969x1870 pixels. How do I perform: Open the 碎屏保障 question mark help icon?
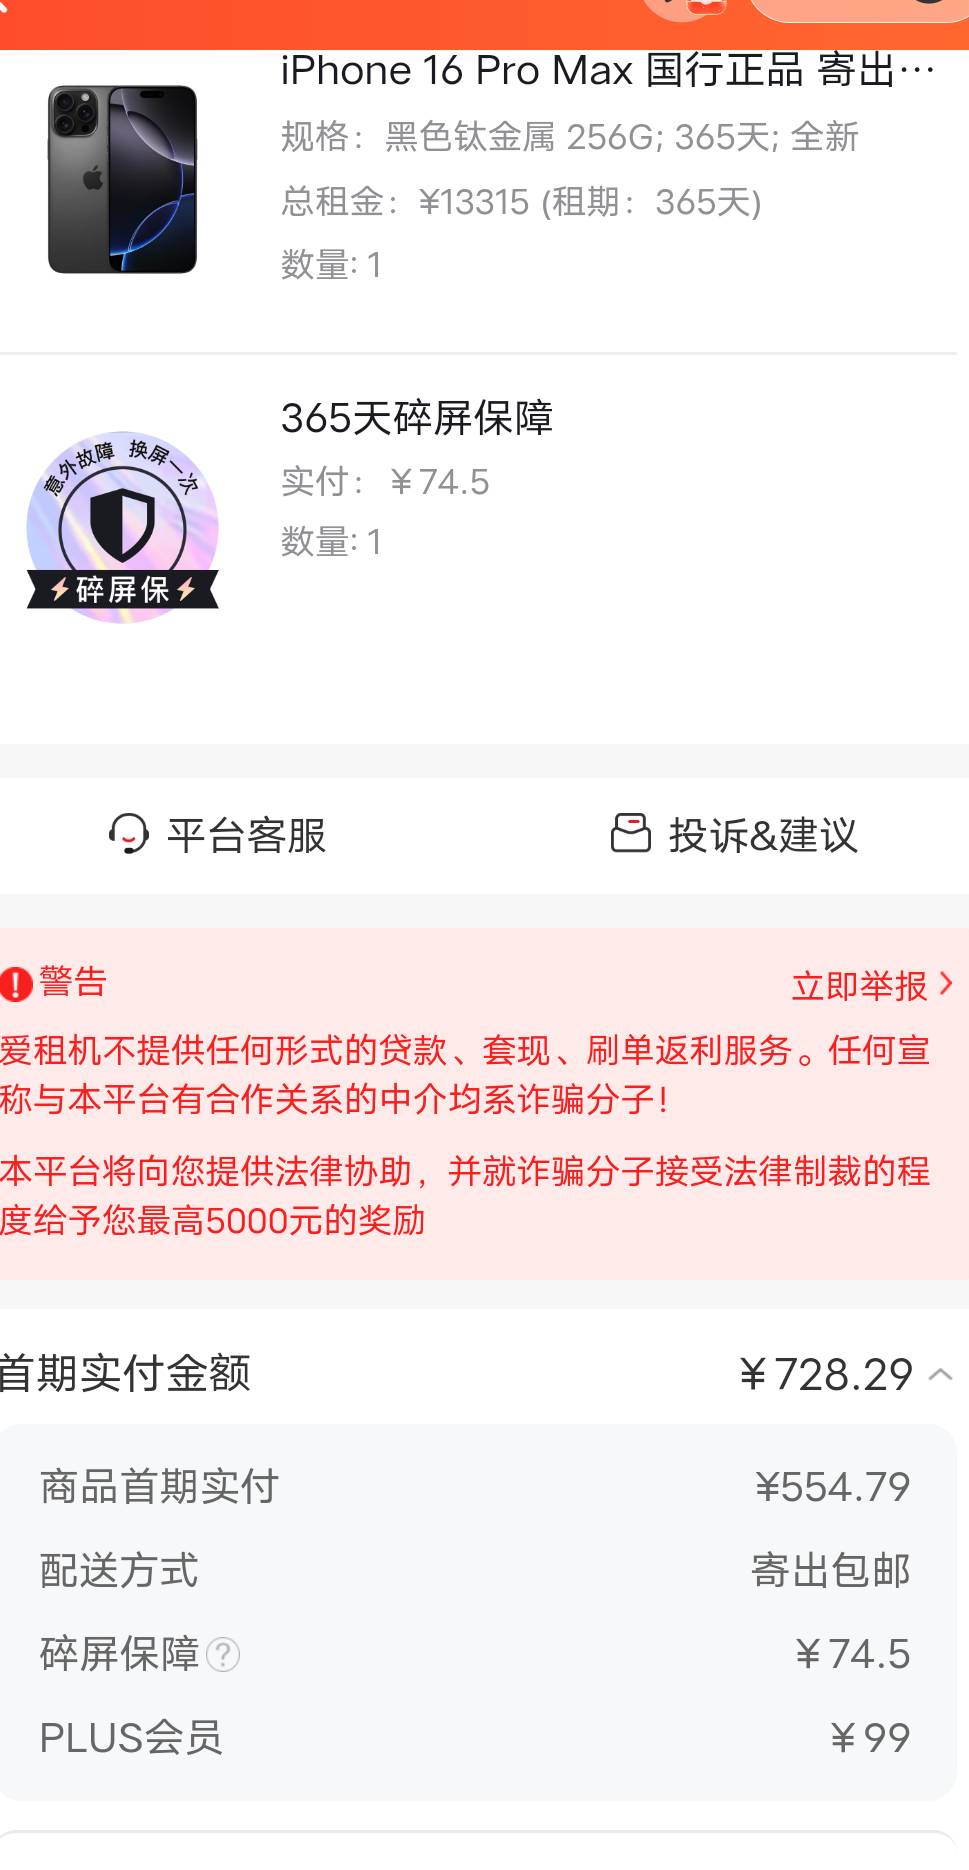[x=223, y=1655]
